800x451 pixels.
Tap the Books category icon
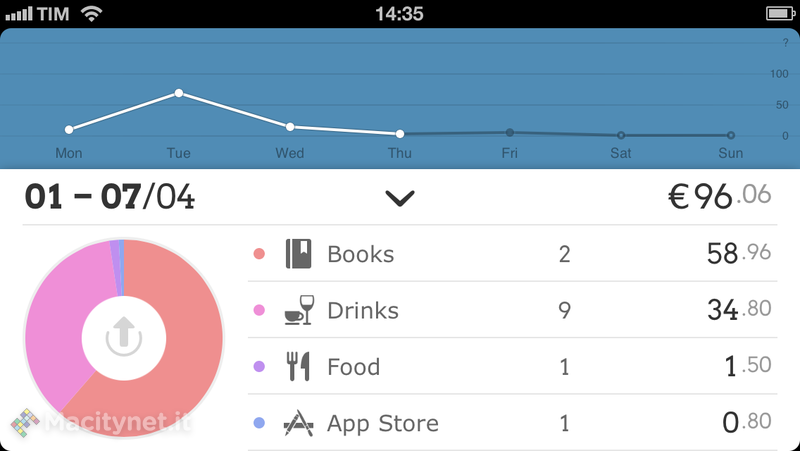click(x=299, y=254)
